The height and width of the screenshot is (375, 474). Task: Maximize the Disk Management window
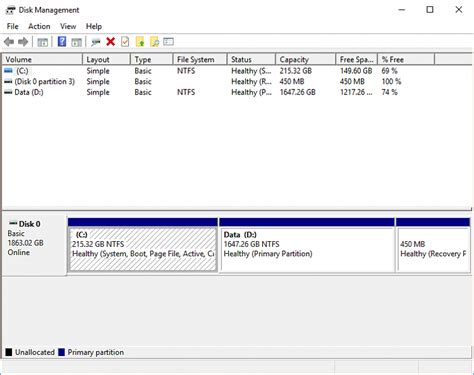coord(430,10)
